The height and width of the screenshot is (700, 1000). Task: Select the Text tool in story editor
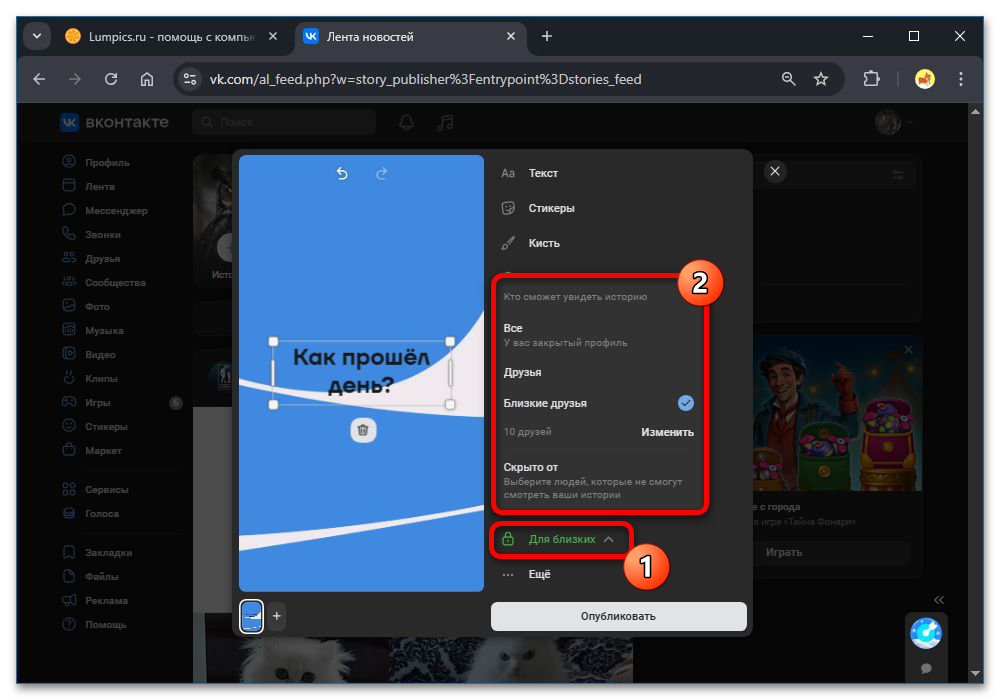point(543,173)
